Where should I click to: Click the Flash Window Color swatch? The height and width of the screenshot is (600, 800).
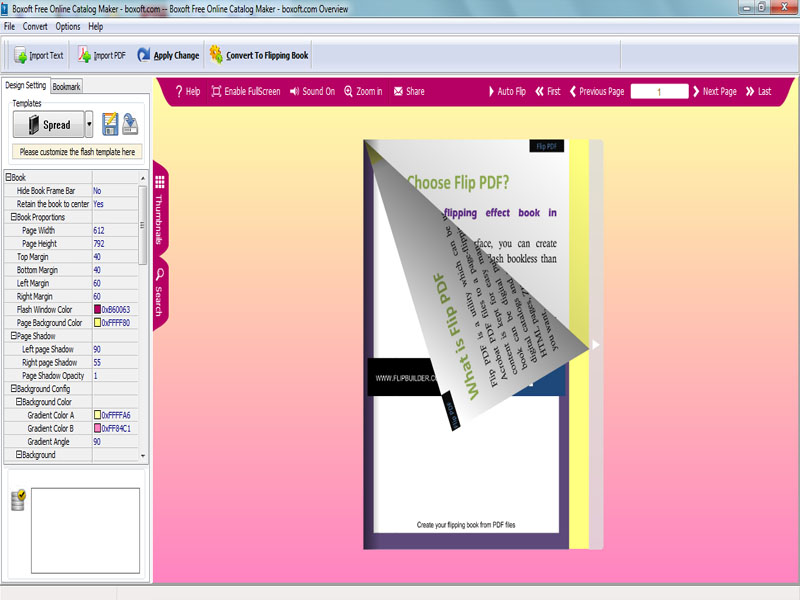click(x=97, y=309)
